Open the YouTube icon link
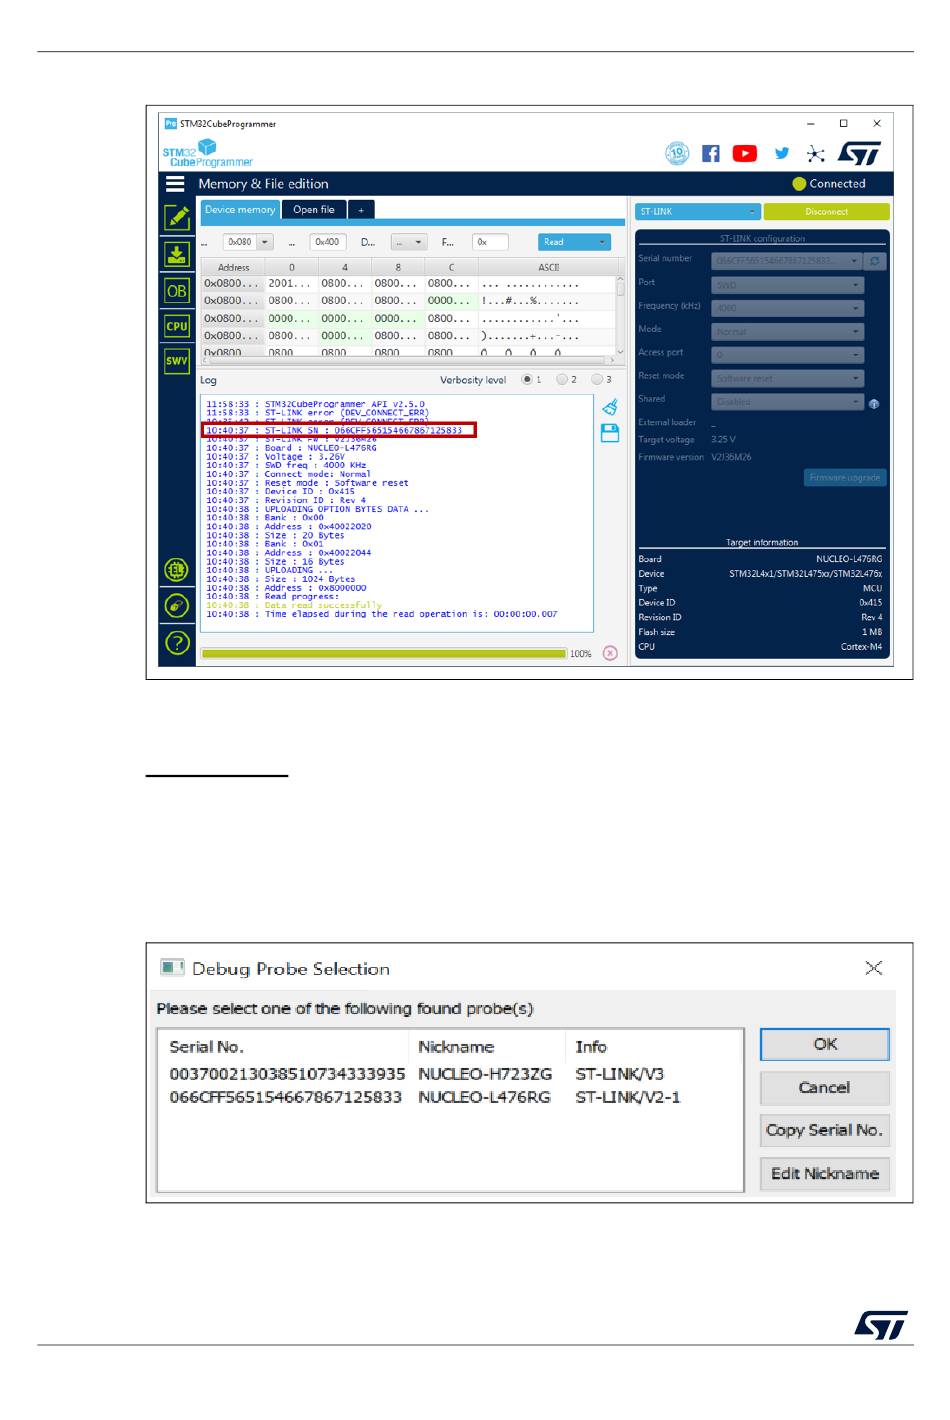This screenshot has width=950, height=1420. coord(745,153)
